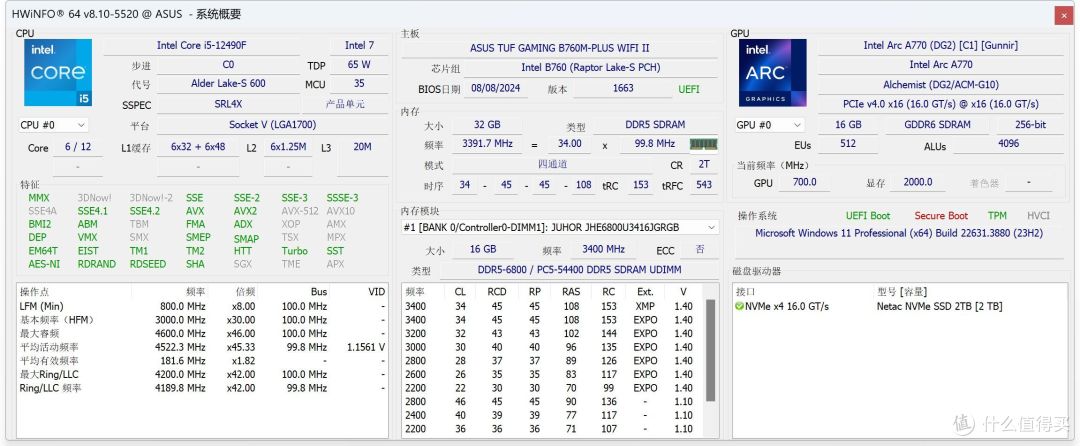Screen dimensions: 1080x446
Task: Click the 2000.0 memory clock value
Action: [917, 182]
